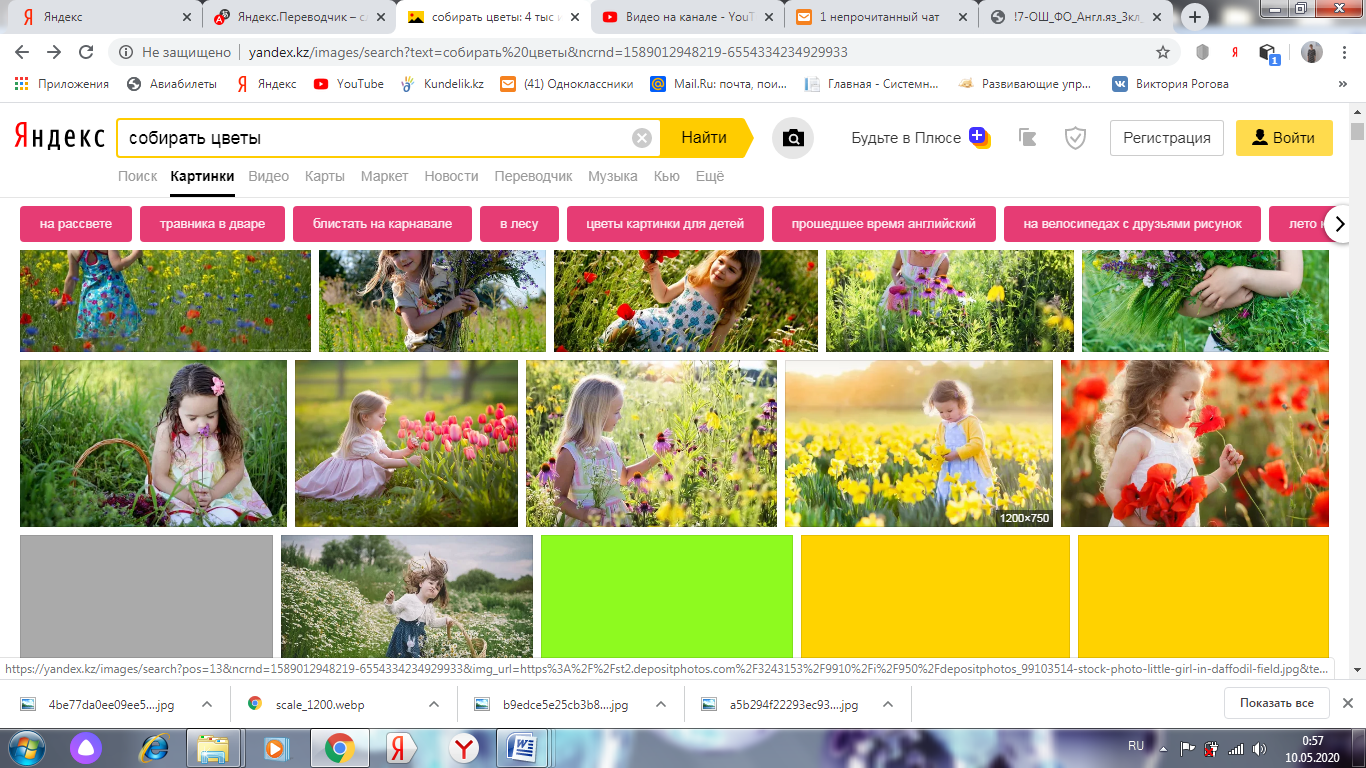Bookmark this page with the star icon
1366x768 pixels.
pos(1162,52)
